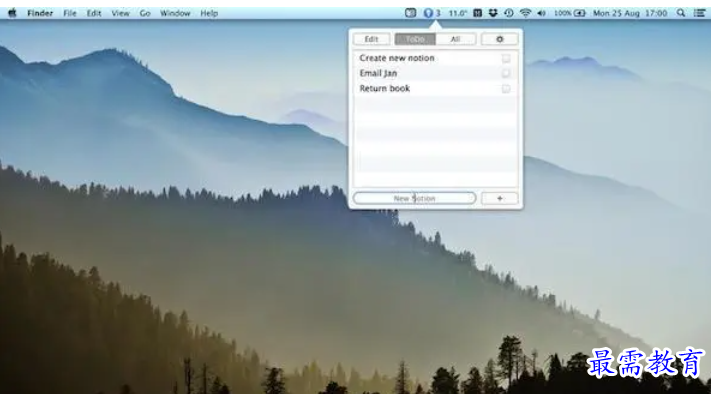
Task: Open the Finder menu
Action: tap(40, 13)
